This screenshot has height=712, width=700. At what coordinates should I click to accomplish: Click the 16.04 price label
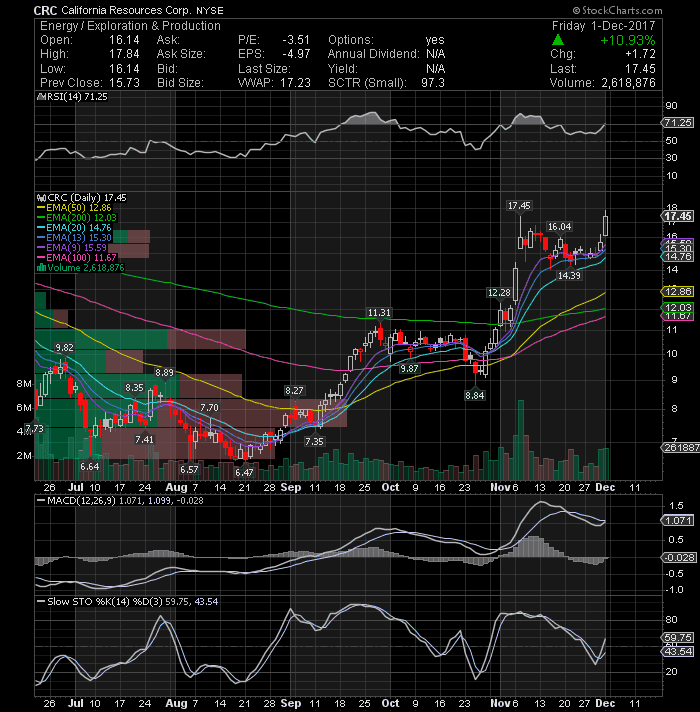(x=559, y=227)
